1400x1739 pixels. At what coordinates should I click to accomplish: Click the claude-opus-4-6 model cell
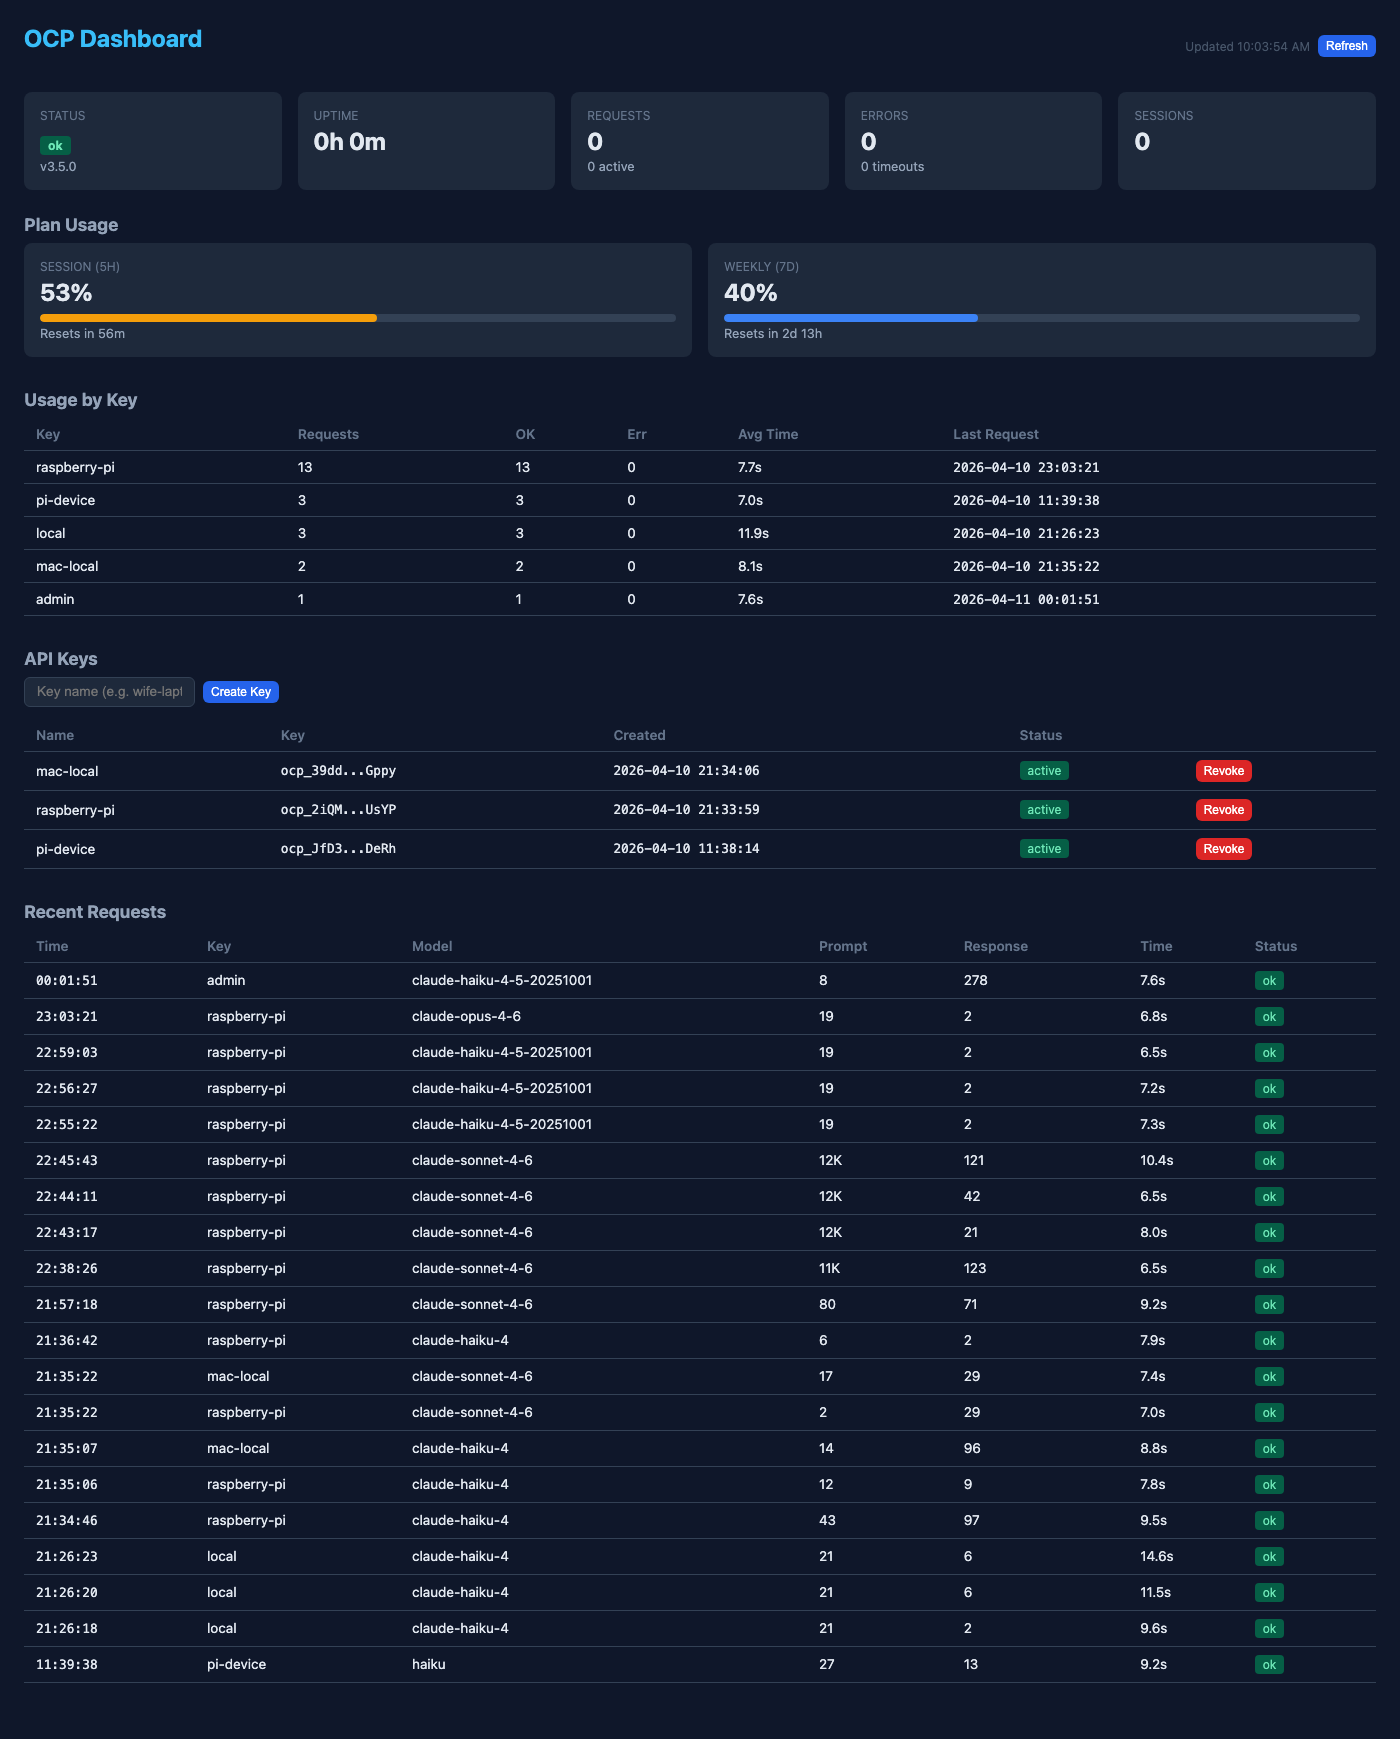tap(466, 1017)
